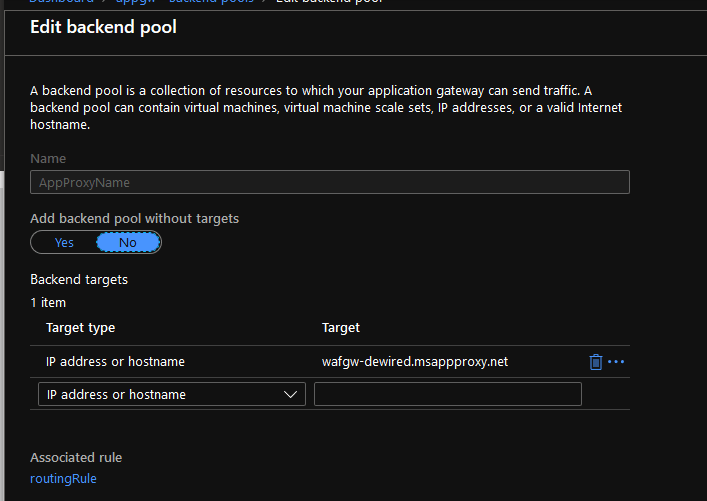Click the Backend targets section label
The image size is (707, 501).
[79, 280]
